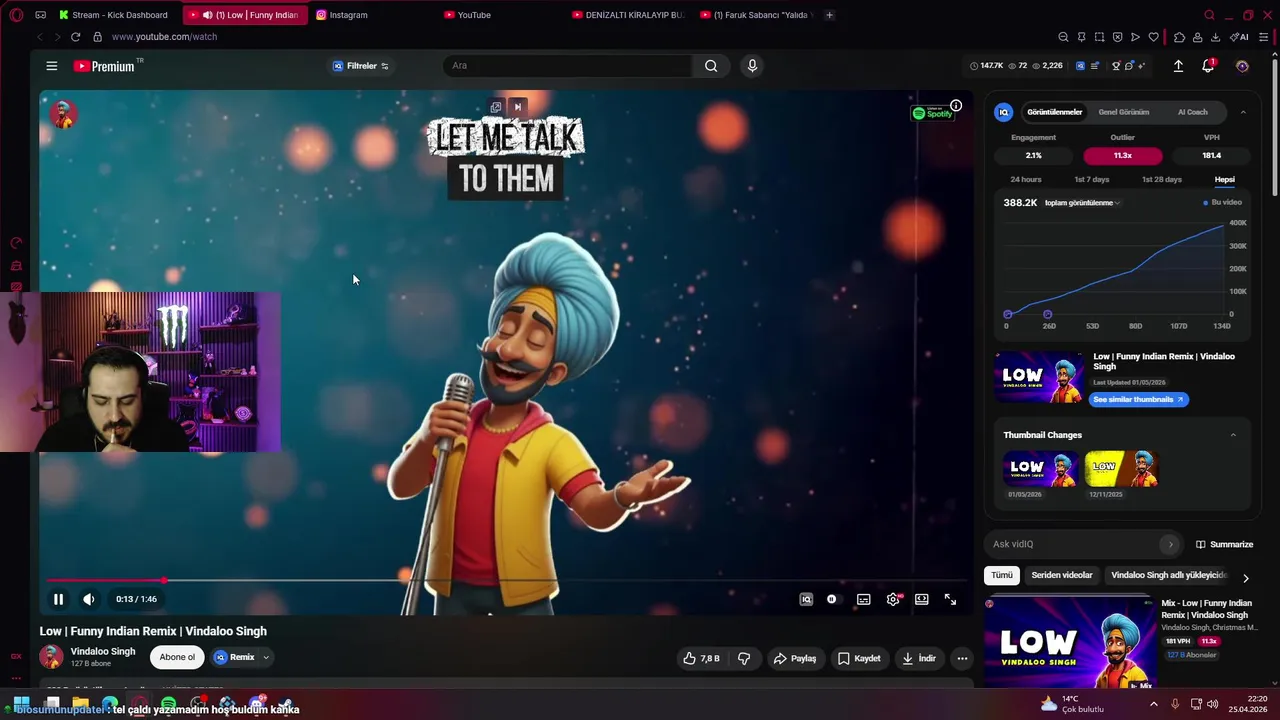Viewport: 1280px width, 720px height.
Task: Save video with Kaydet button
Action: pos(859,658)
